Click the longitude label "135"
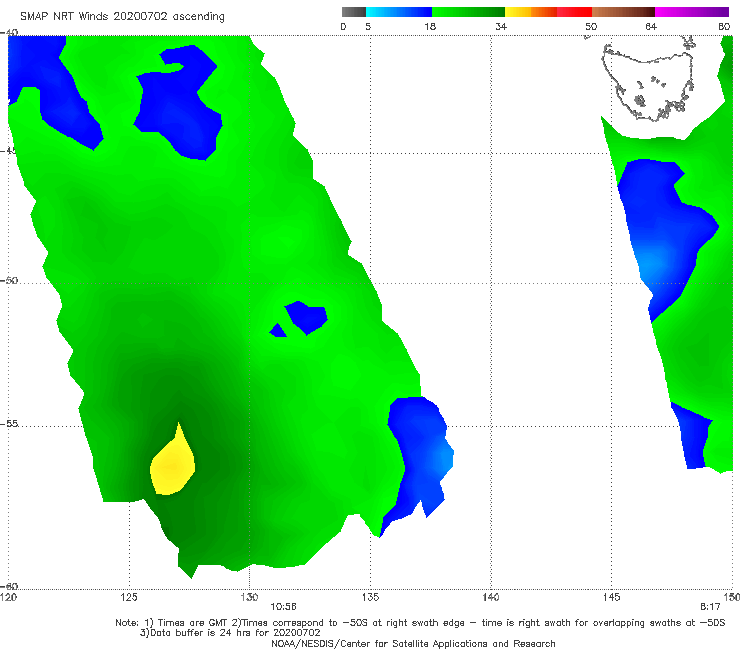The image size is (740, 650). (370, 597)
